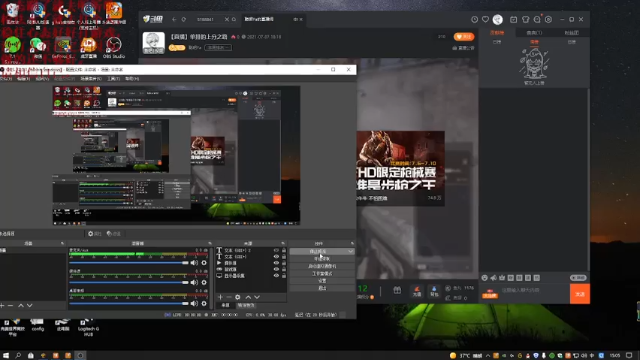Move selected source down with chevron
The image size is (640, 360).
(x=257, y=297)
